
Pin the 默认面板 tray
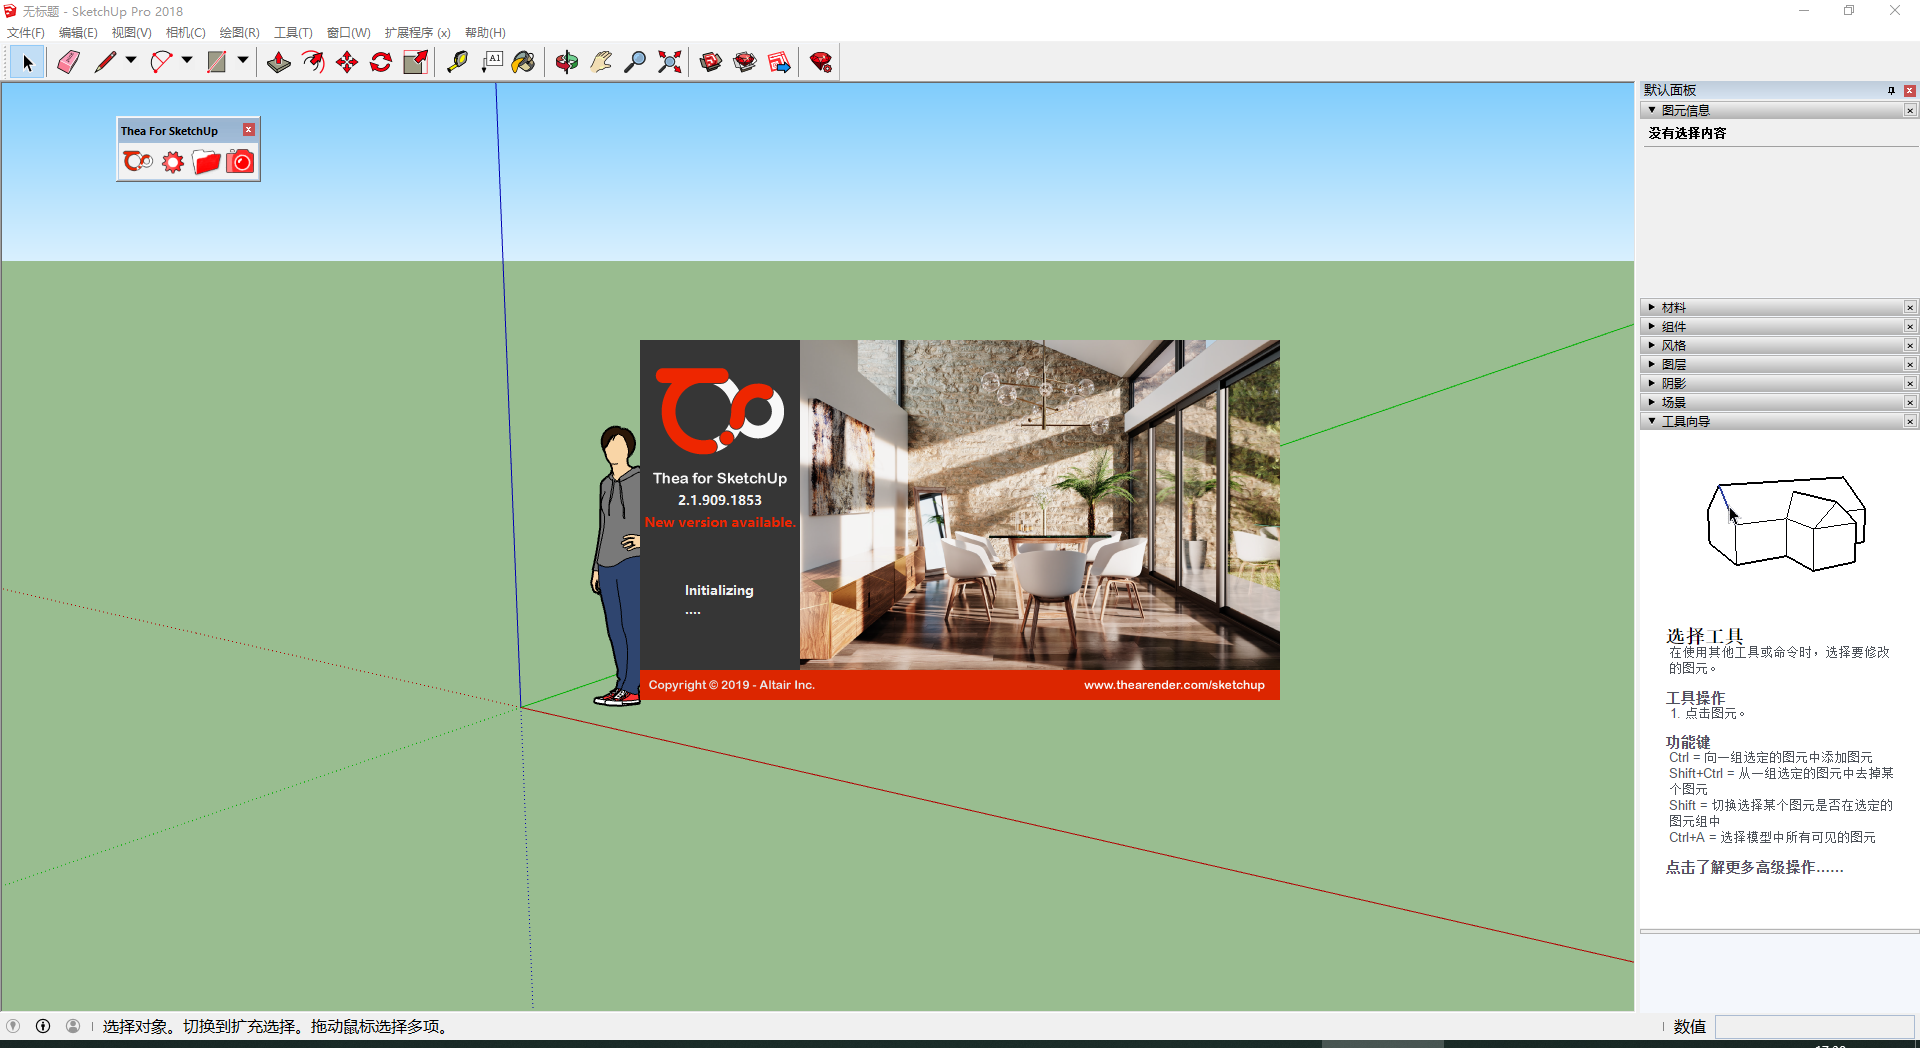click(x=1891, y=90)
